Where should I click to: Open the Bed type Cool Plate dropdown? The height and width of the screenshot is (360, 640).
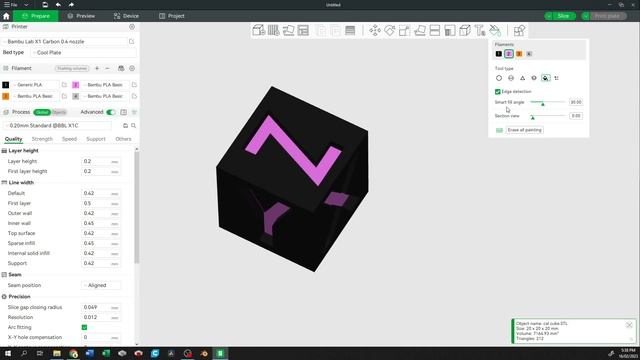tap(83, 53)
